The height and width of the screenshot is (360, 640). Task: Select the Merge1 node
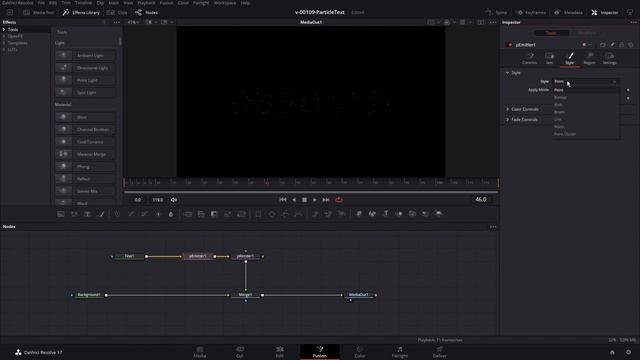click(x=245, y=295)
